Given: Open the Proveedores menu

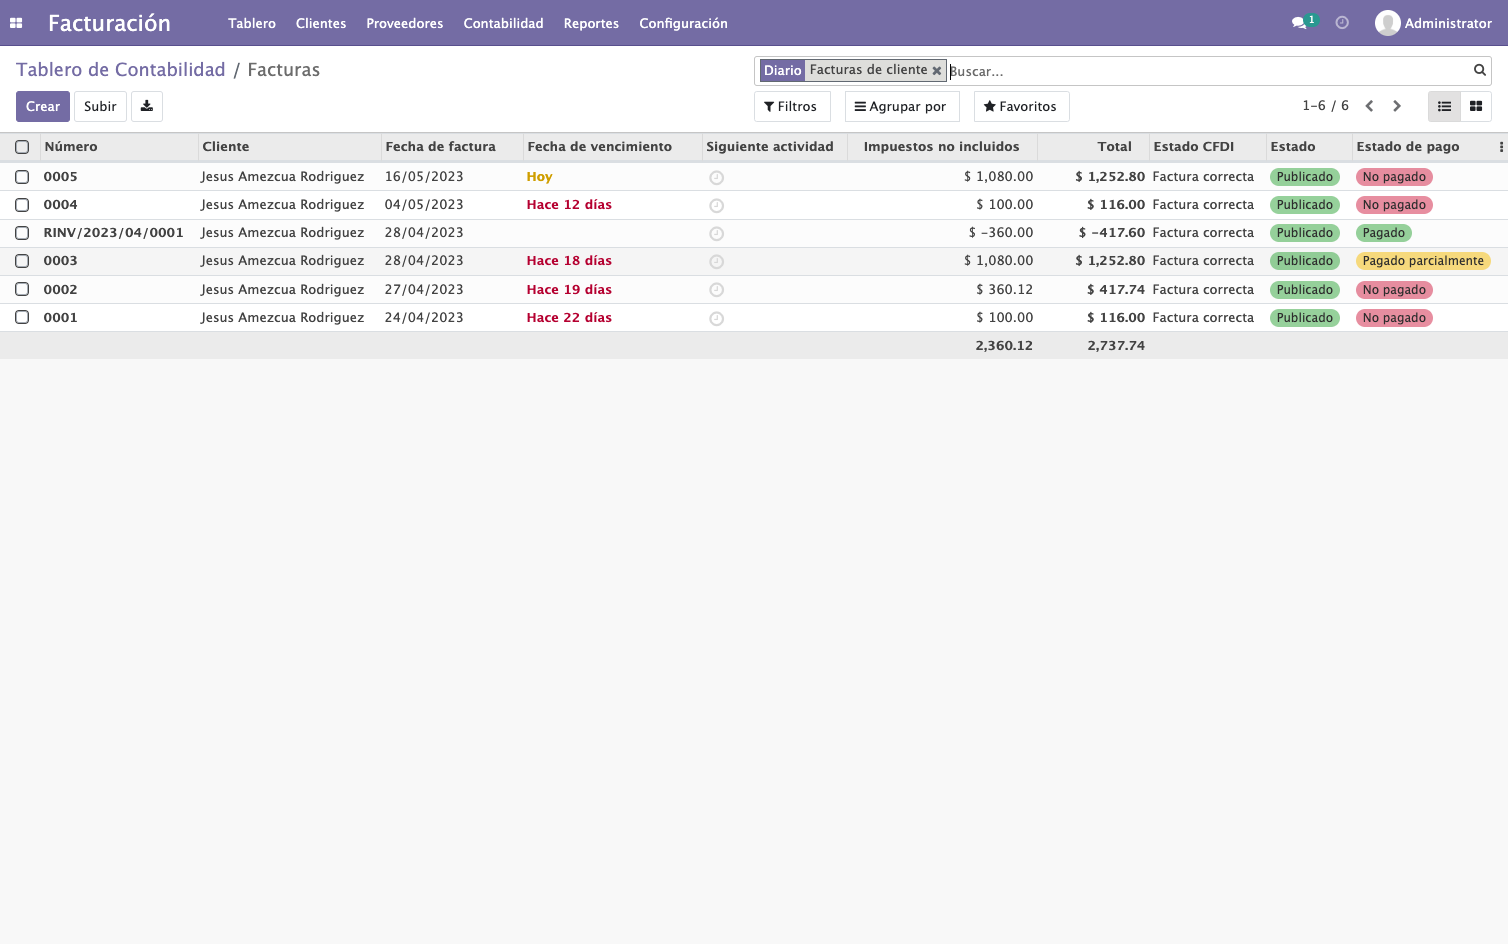Looking at the screenshot, I should coord(405,23).
